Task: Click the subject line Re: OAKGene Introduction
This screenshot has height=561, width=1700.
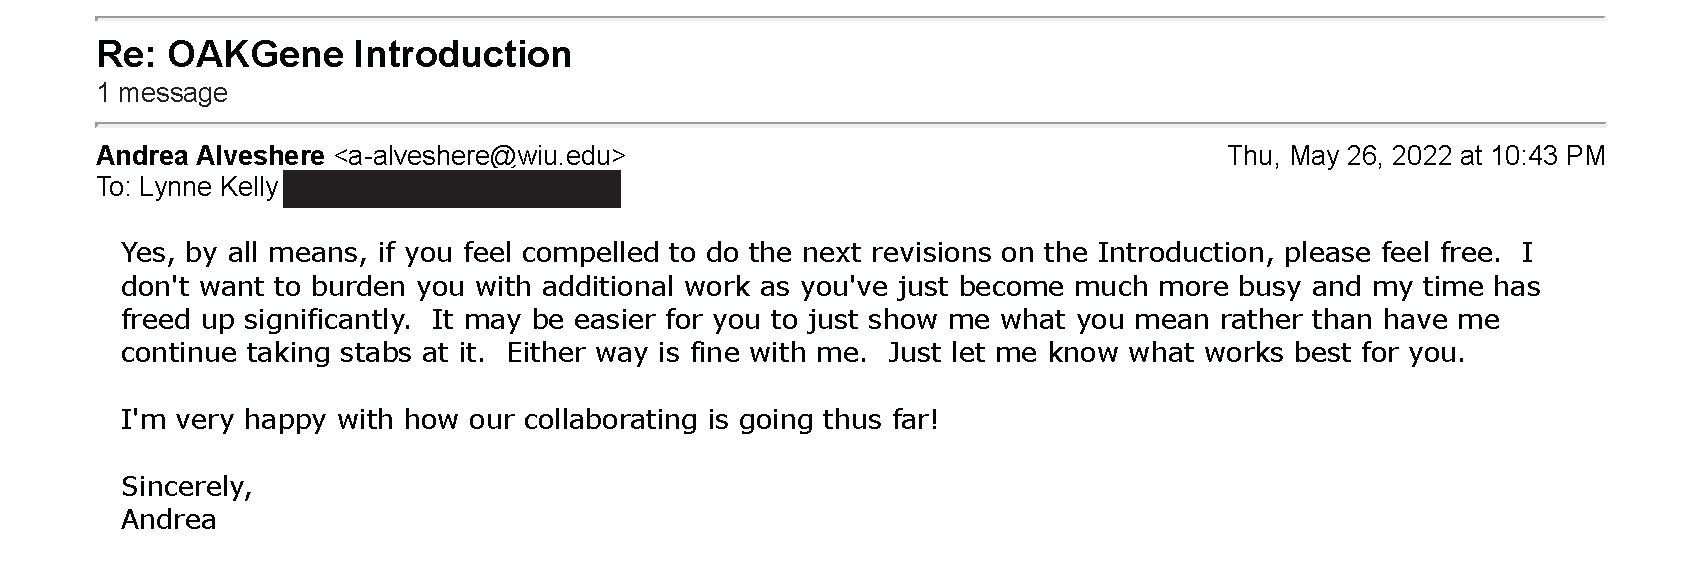Action: click(334, 54)
